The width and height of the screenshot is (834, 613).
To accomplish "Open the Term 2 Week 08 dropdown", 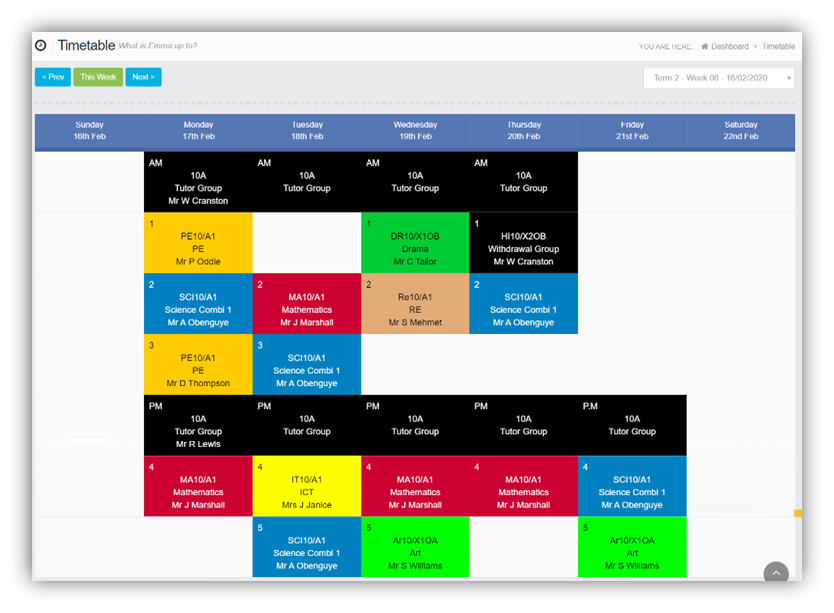I will pos(719,78).
